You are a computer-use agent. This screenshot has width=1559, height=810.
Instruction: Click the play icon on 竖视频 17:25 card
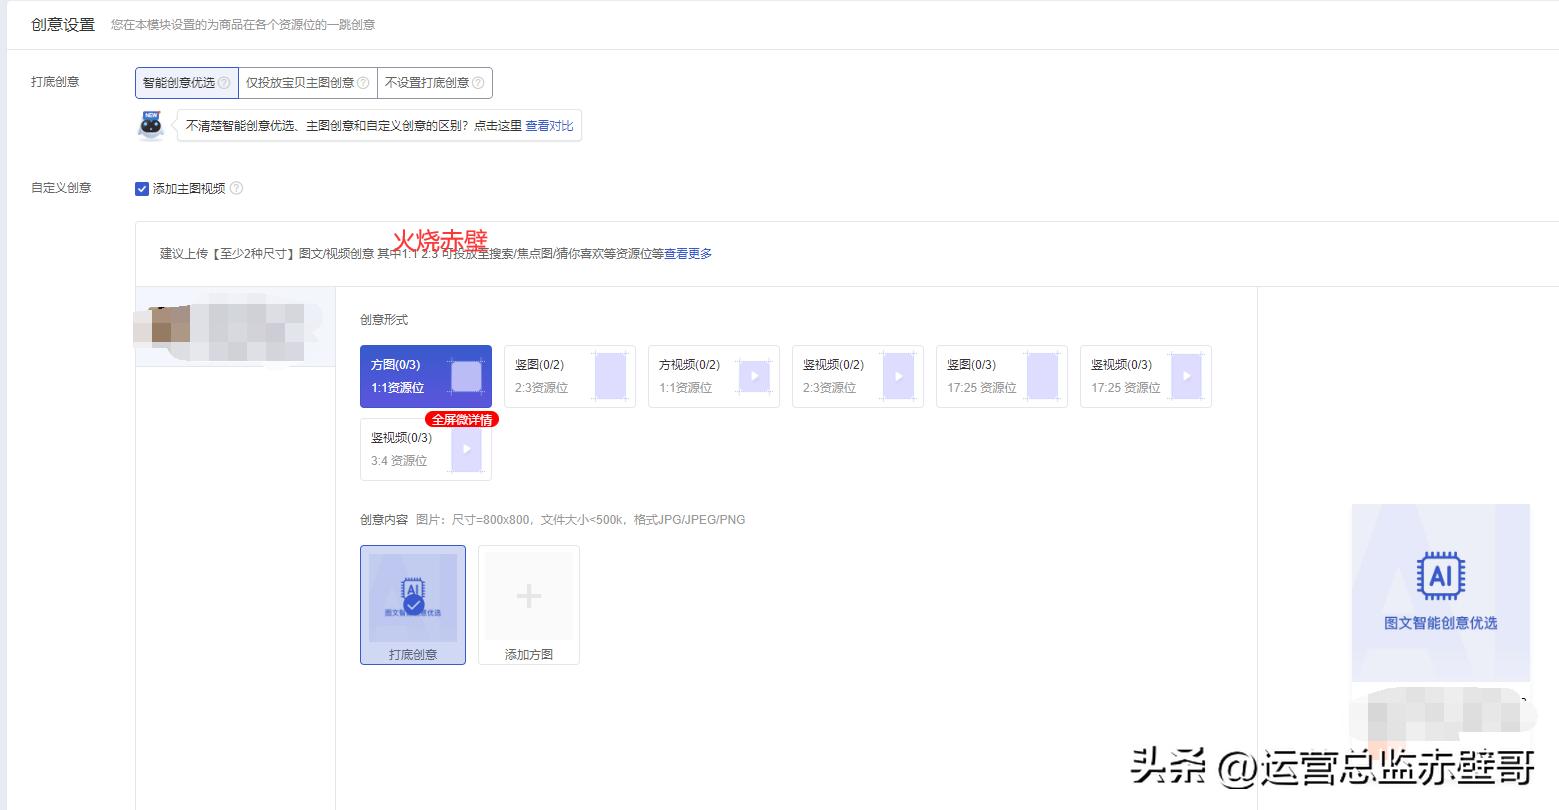click(x=1186, y=376)
